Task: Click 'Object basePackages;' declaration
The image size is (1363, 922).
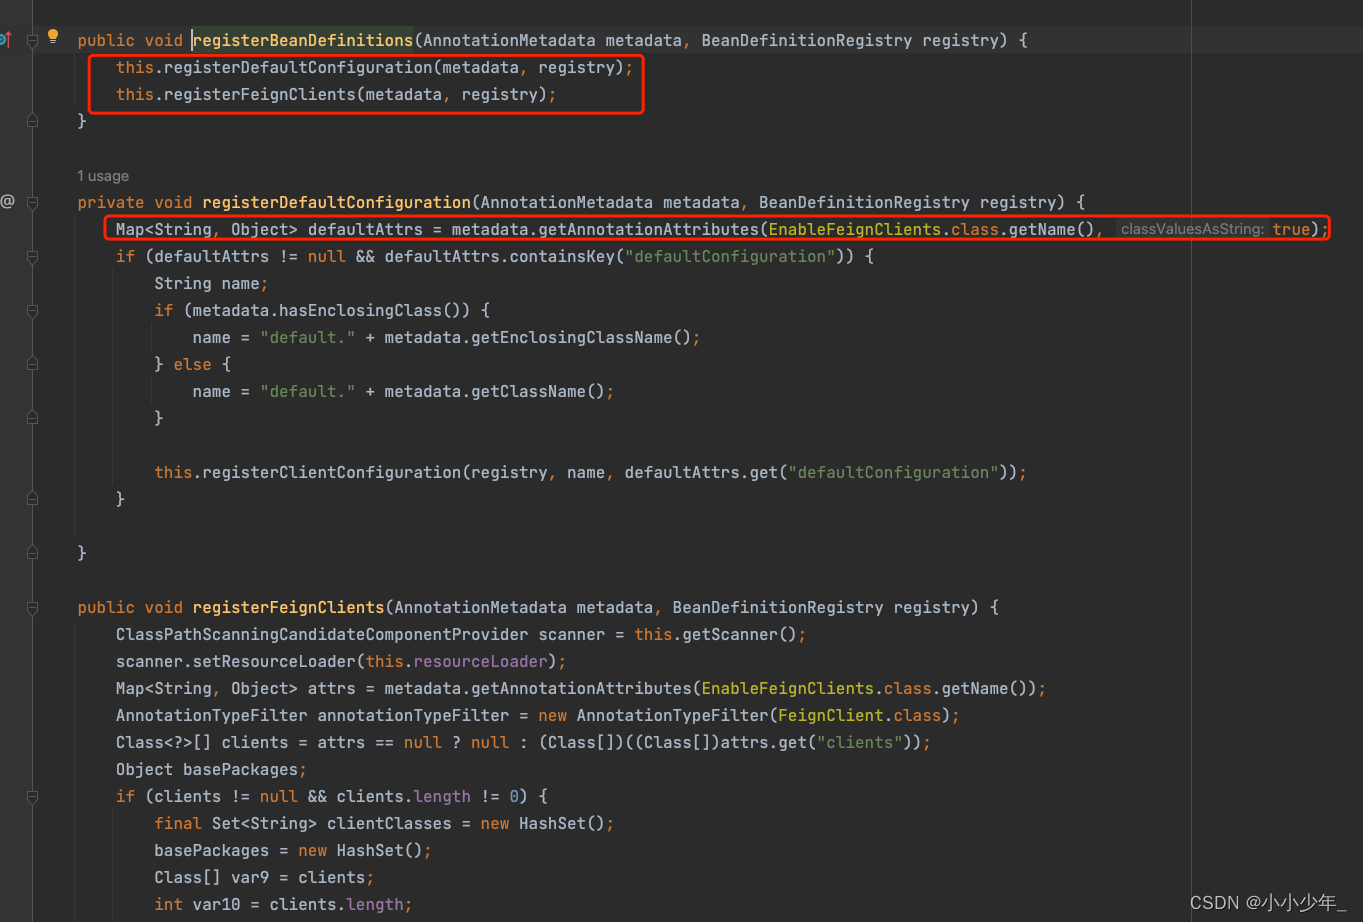Action: 211,769
